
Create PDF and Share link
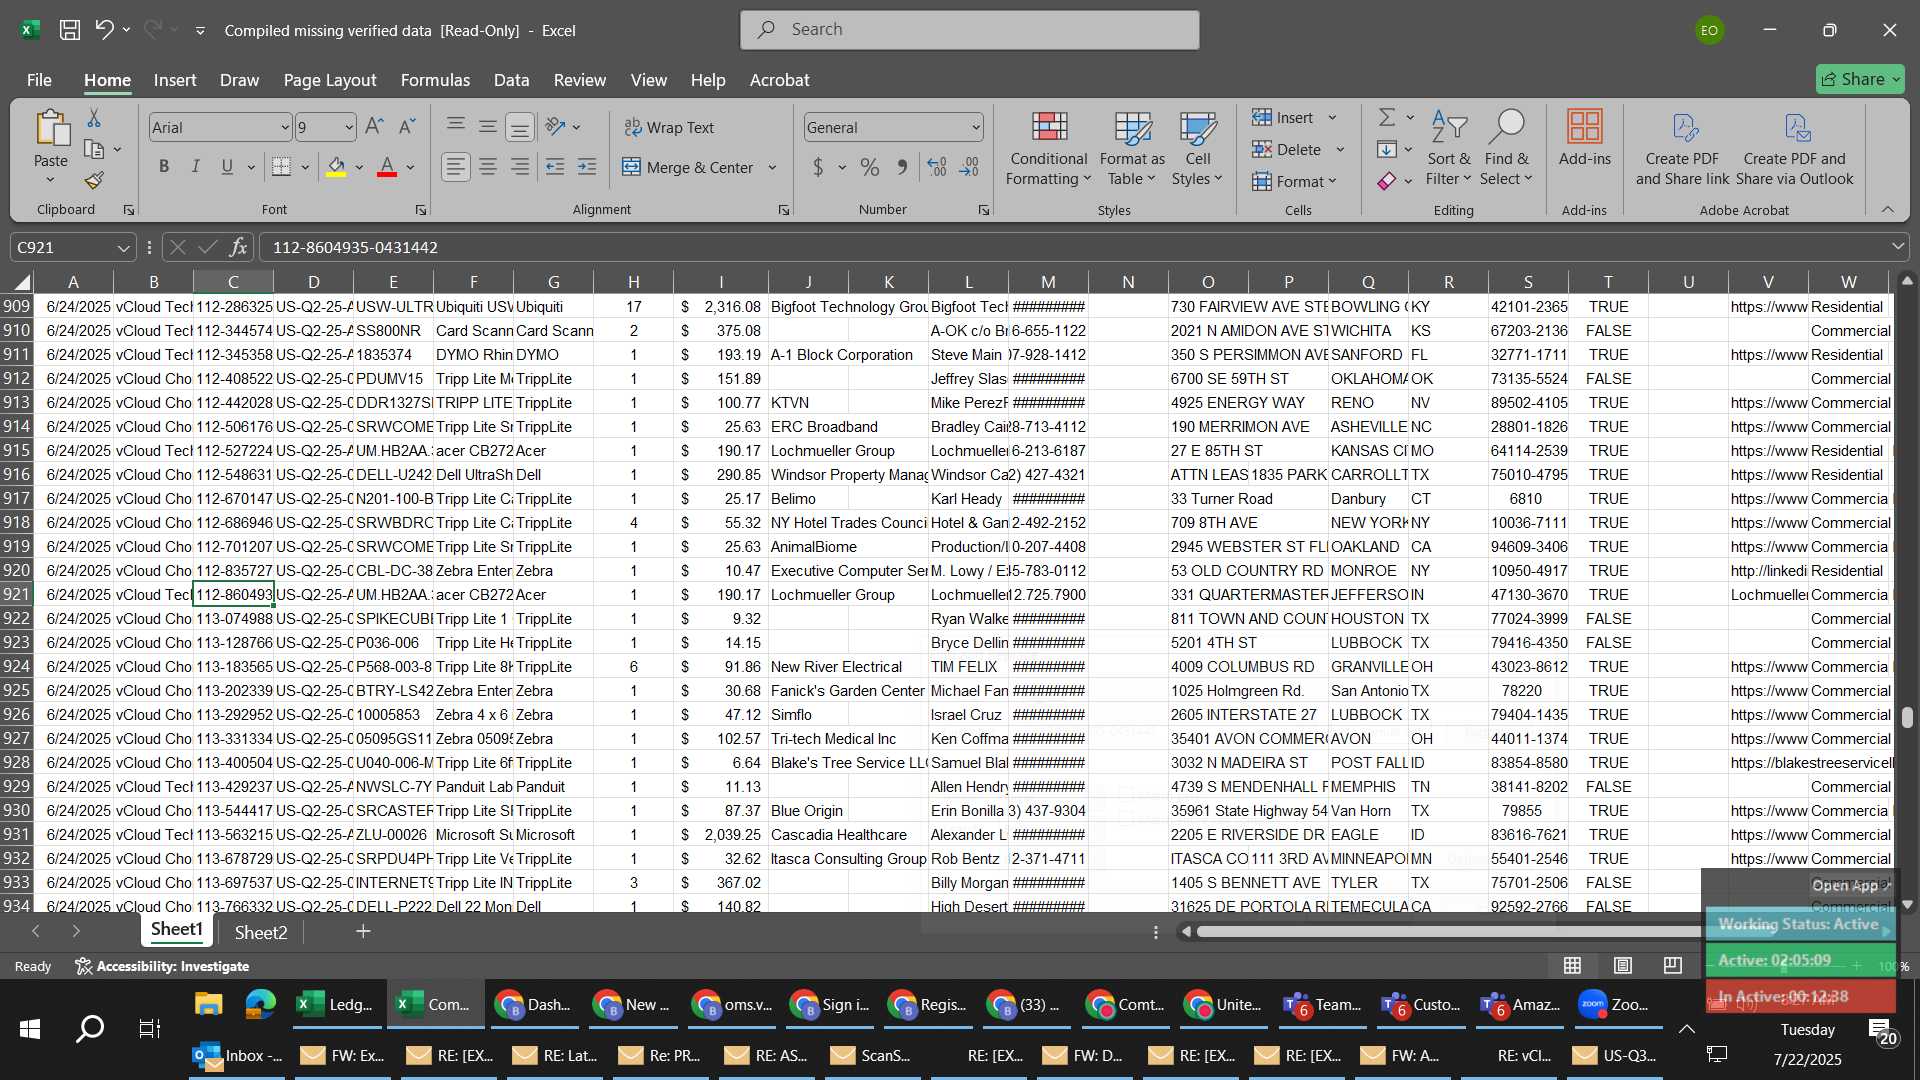(1682, 148)
